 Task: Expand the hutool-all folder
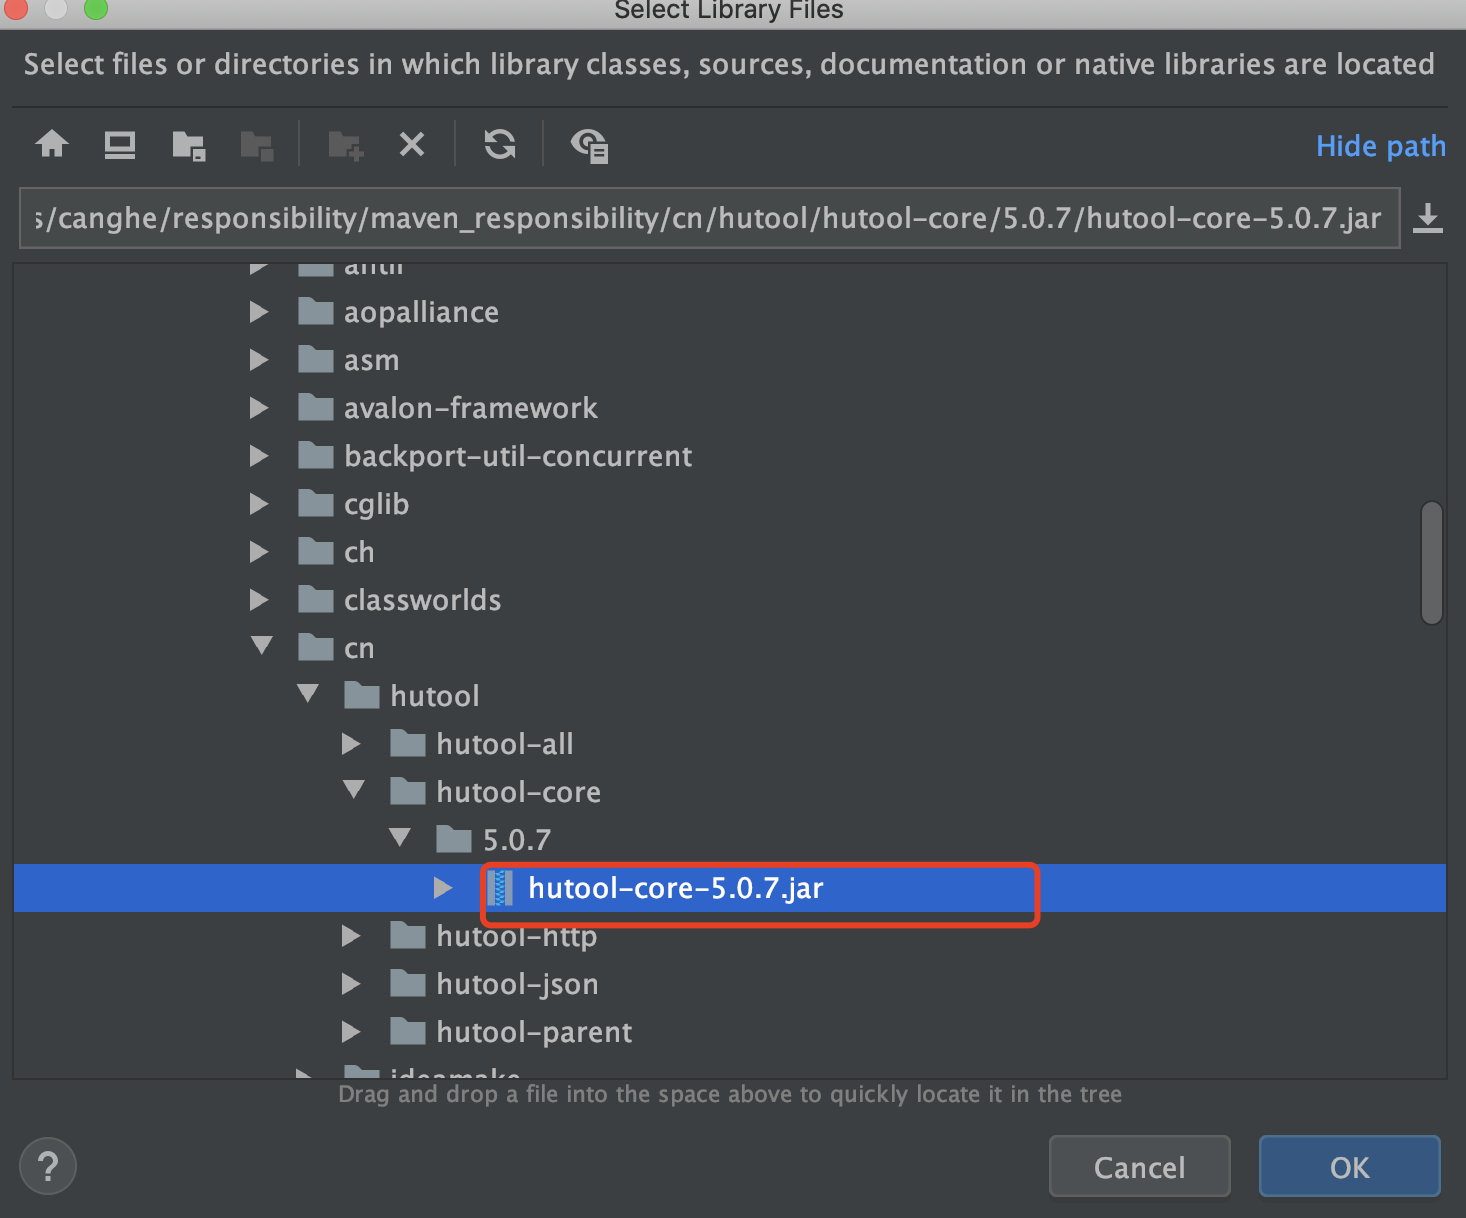pyautogui.click(x=351, y=744)
